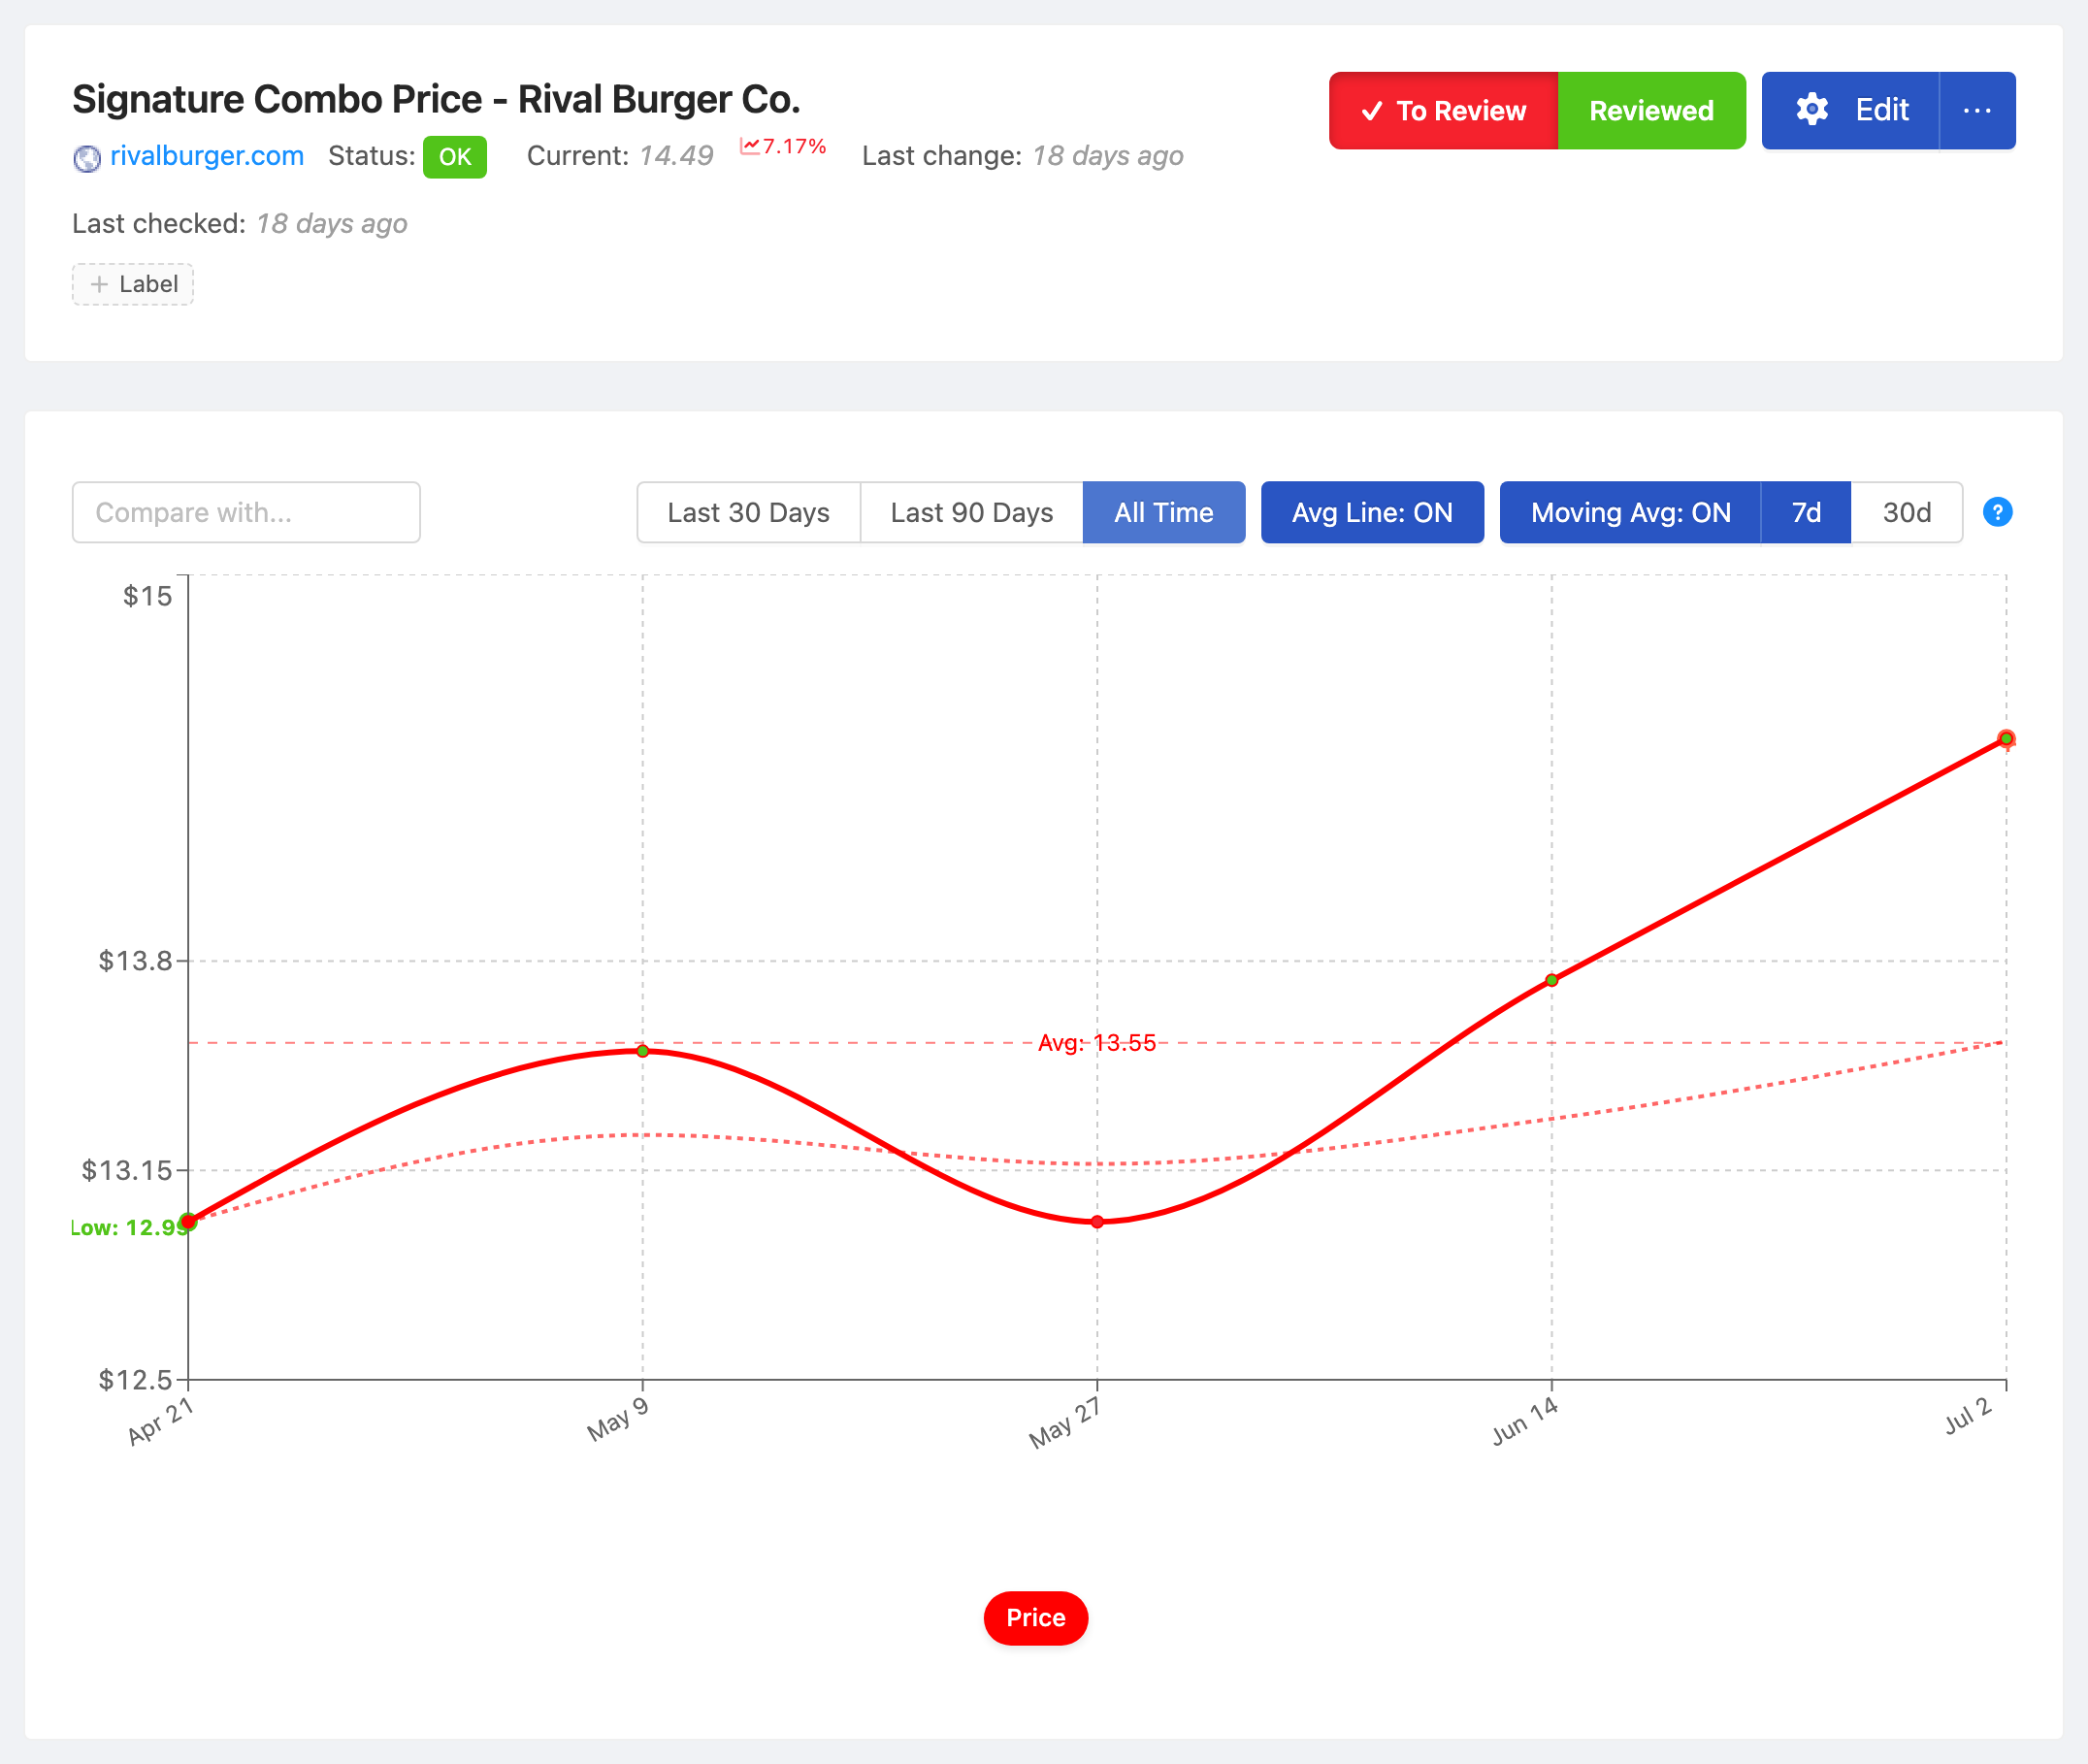Screen dimensions: 2088x1764
Task: Select the All Time range
Action: coord(1164,512)
